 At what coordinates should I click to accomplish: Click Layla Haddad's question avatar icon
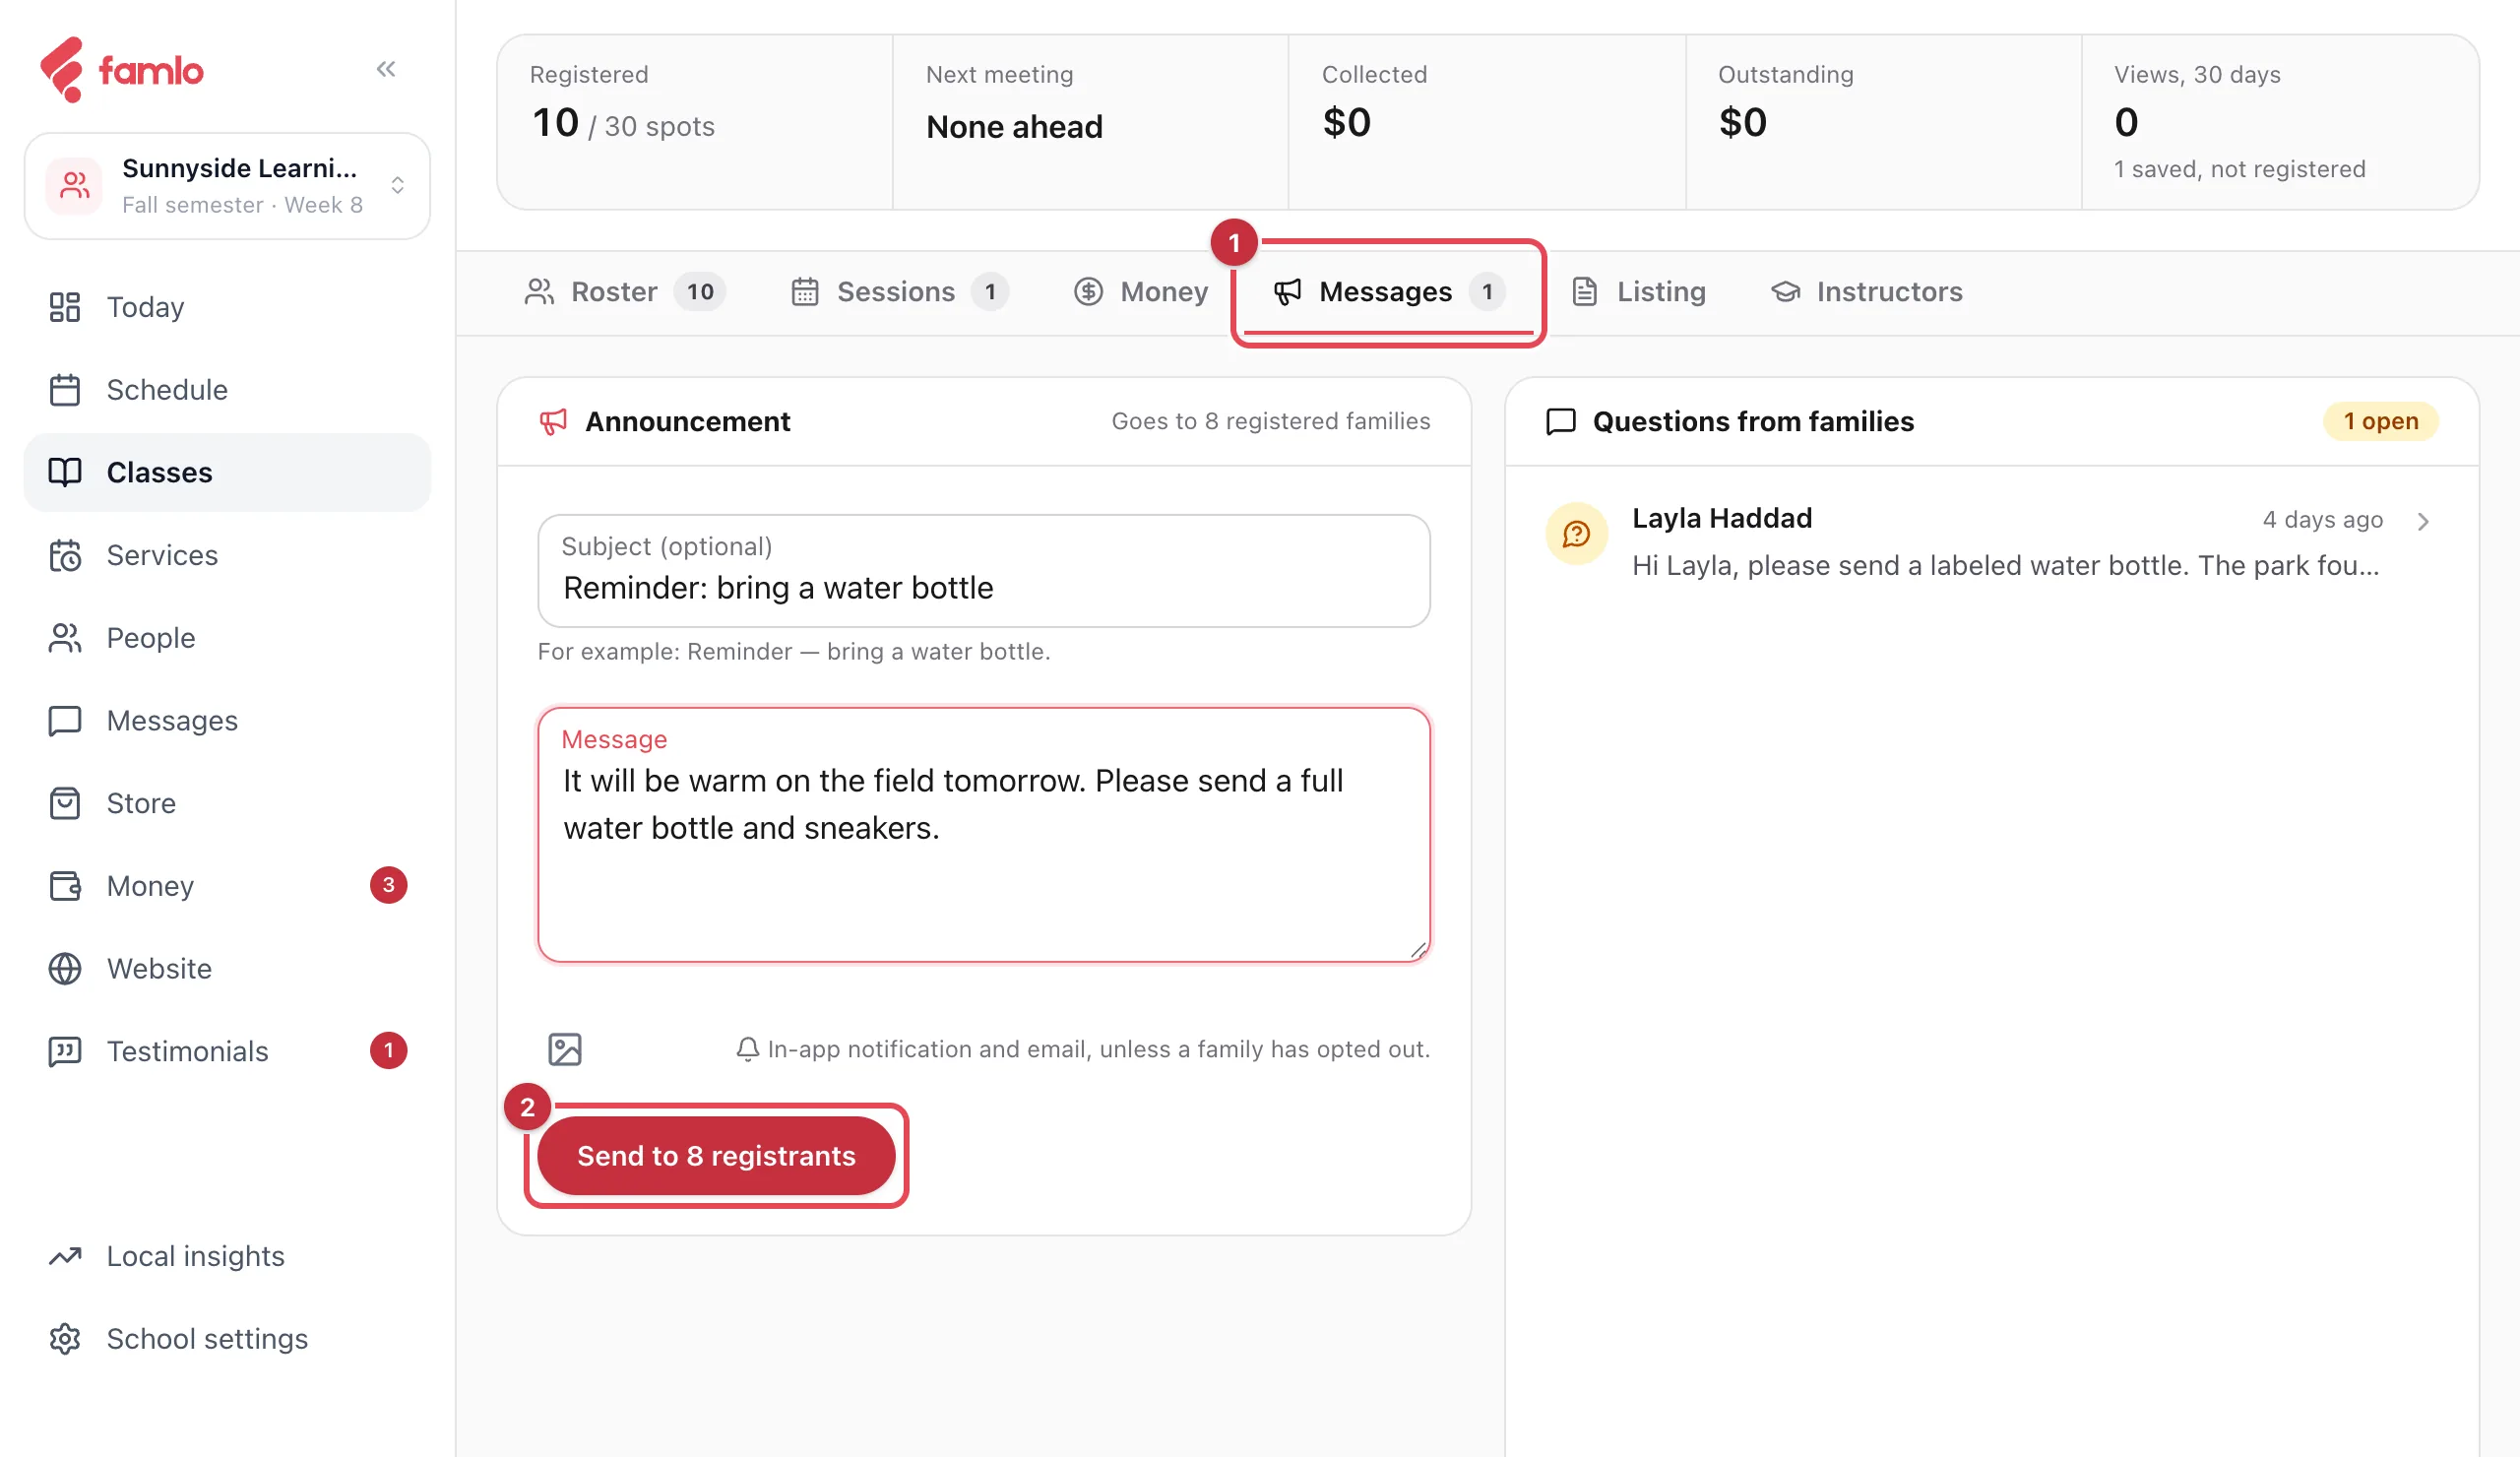[1576, 534]
